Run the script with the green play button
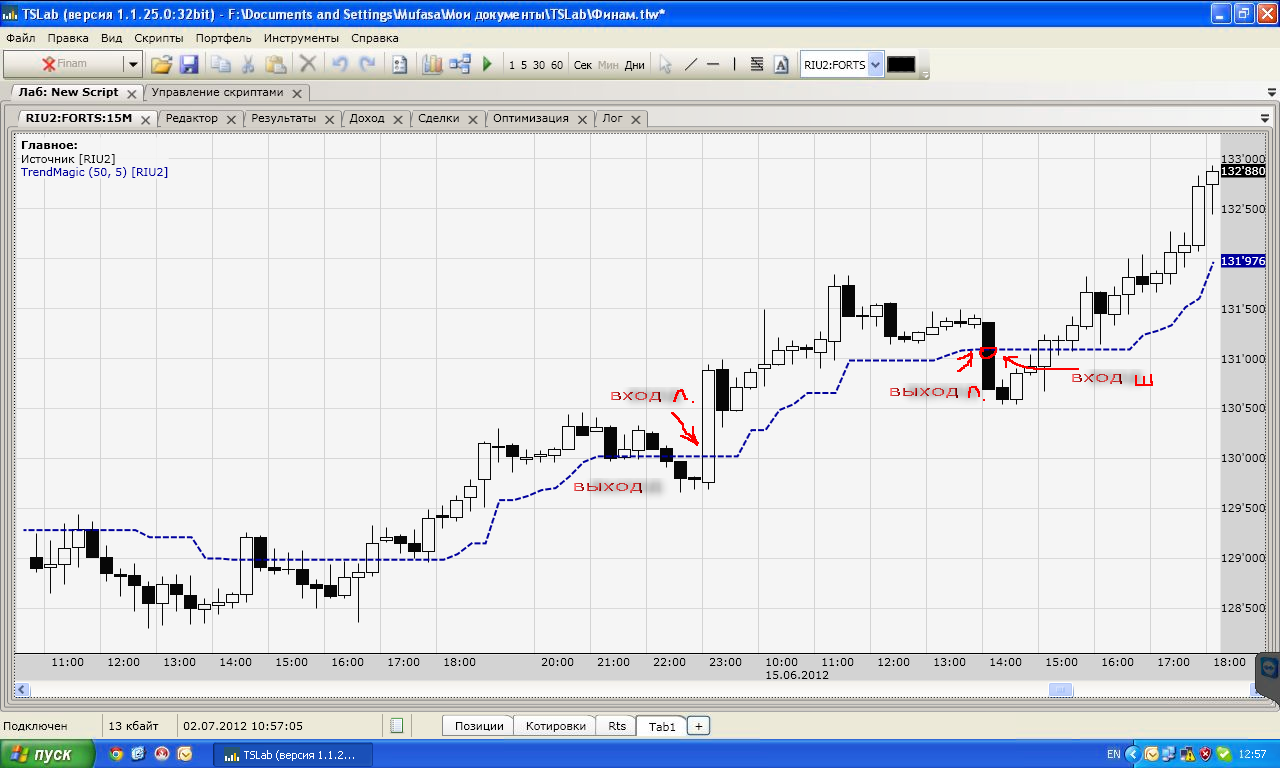 coord(488,65)
